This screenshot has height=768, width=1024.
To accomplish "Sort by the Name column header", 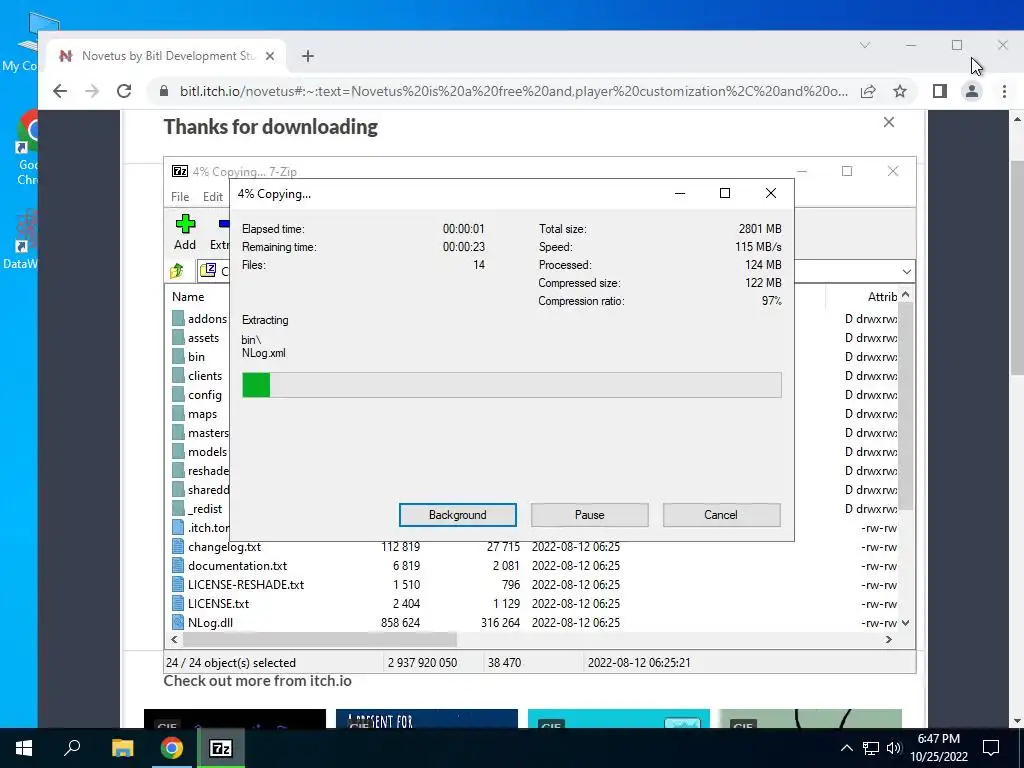I will tap(188, 296).
